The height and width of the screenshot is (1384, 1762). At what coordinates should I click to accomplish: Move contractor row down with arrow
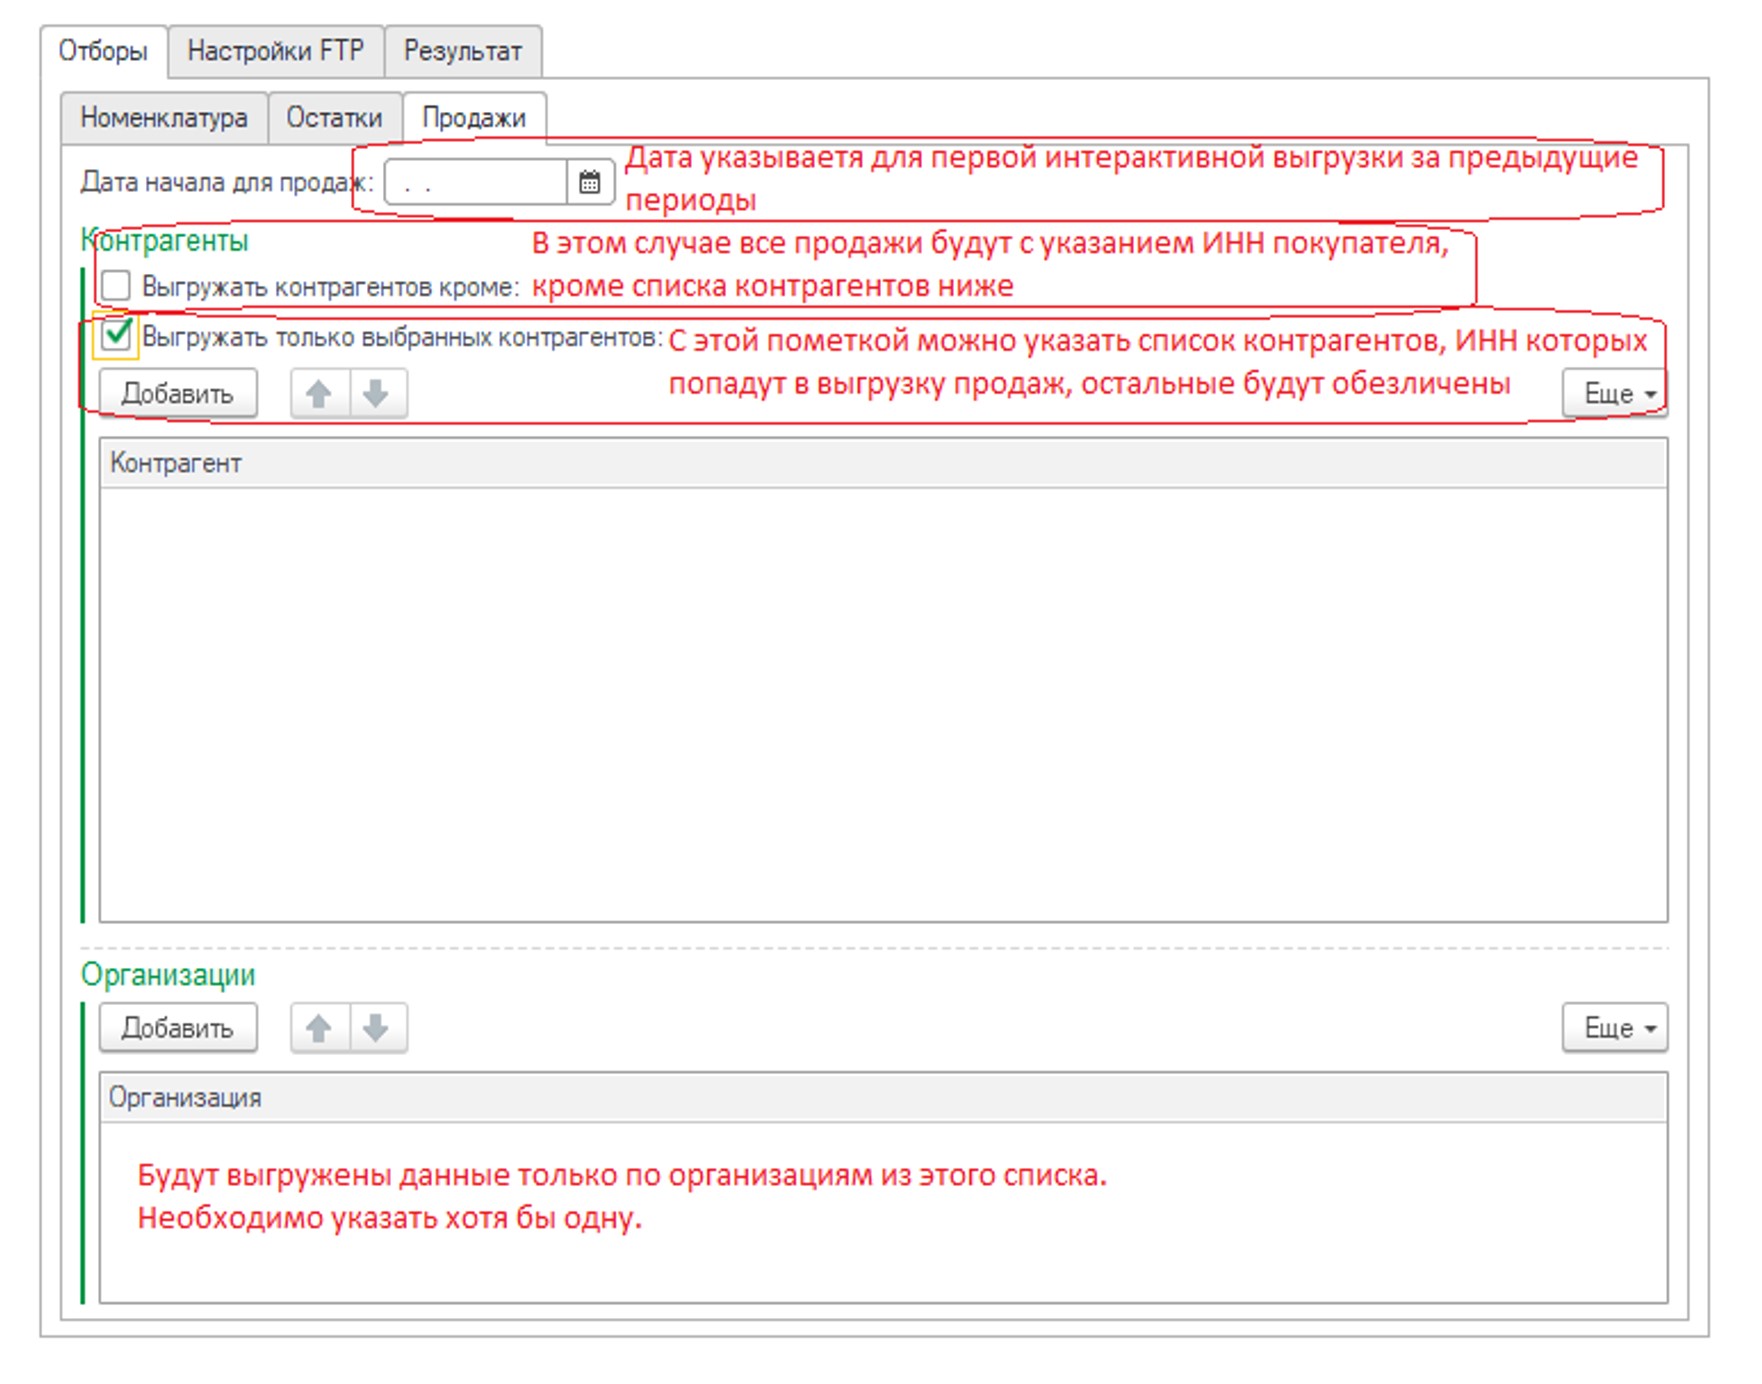coord(377,393)
